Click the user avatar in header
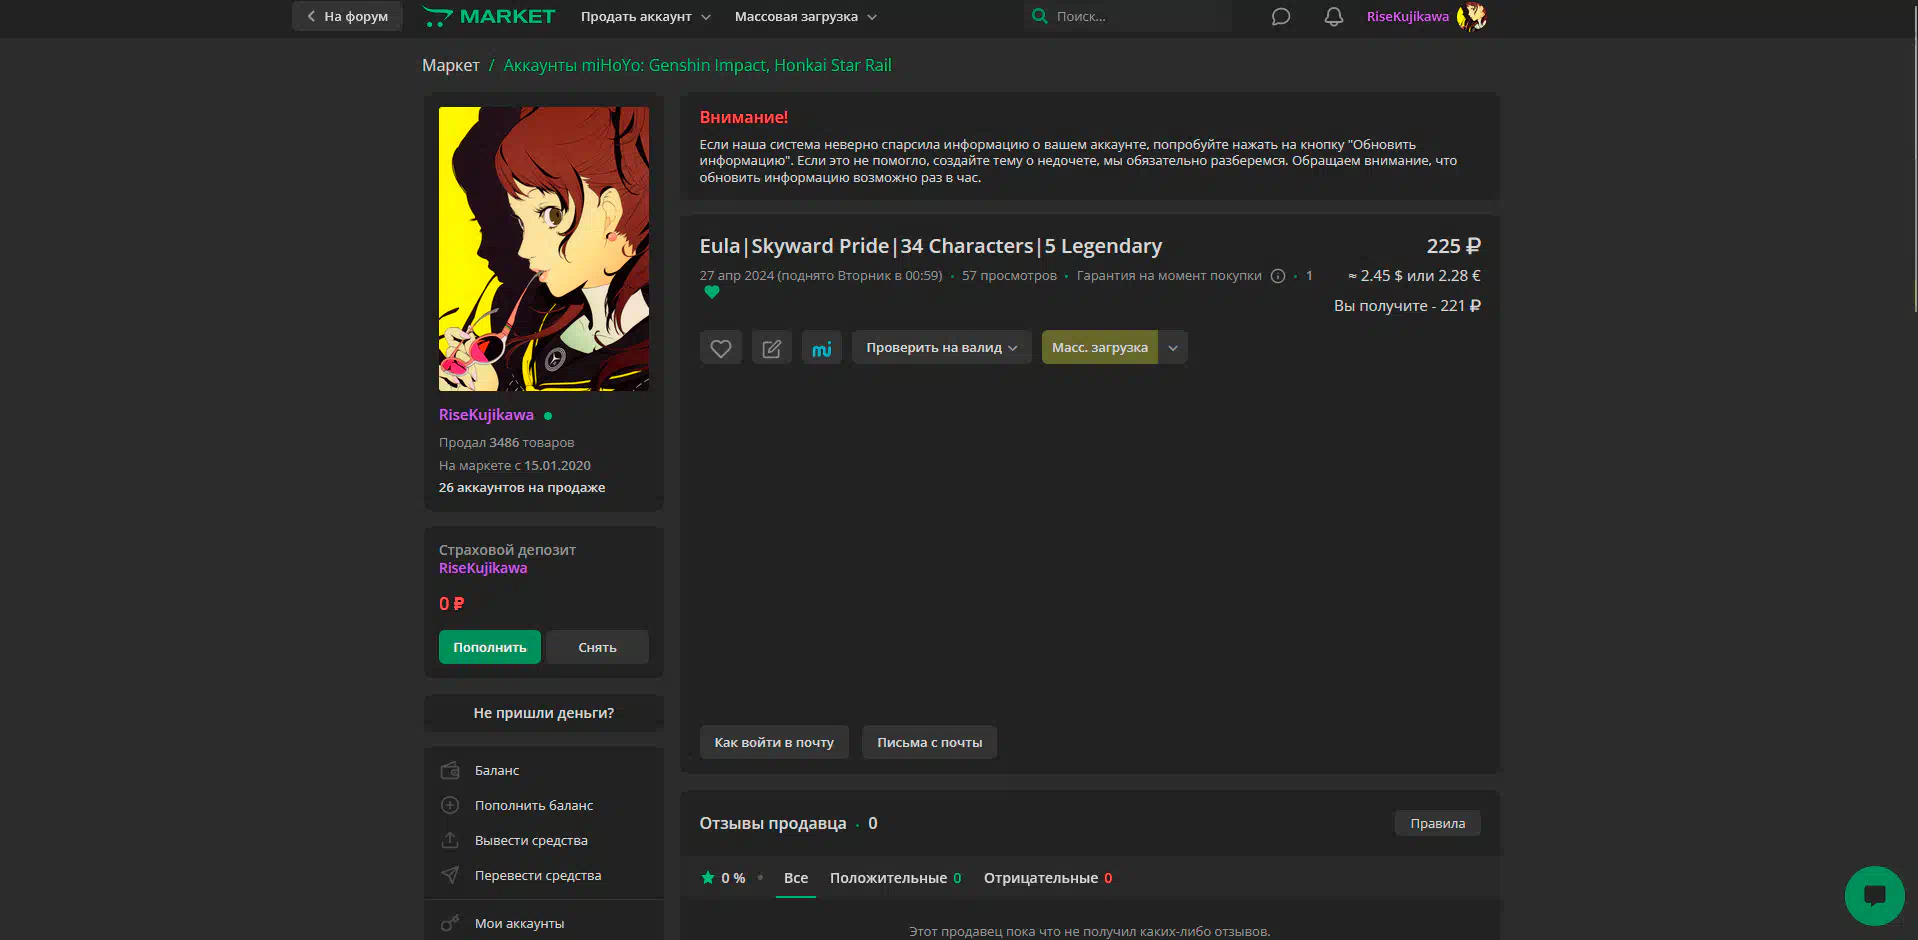 (1472, 17)
